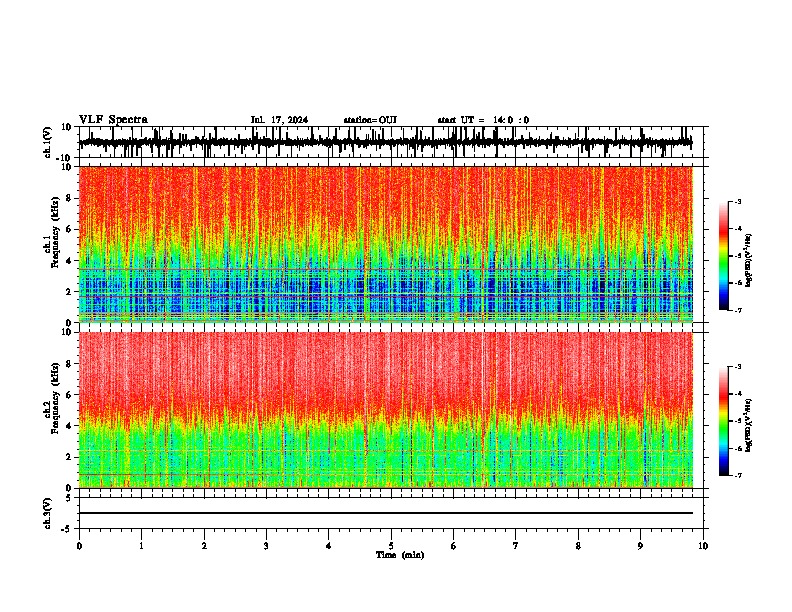
Task: Click time axis tick label "1"
Action: point(141,546)
